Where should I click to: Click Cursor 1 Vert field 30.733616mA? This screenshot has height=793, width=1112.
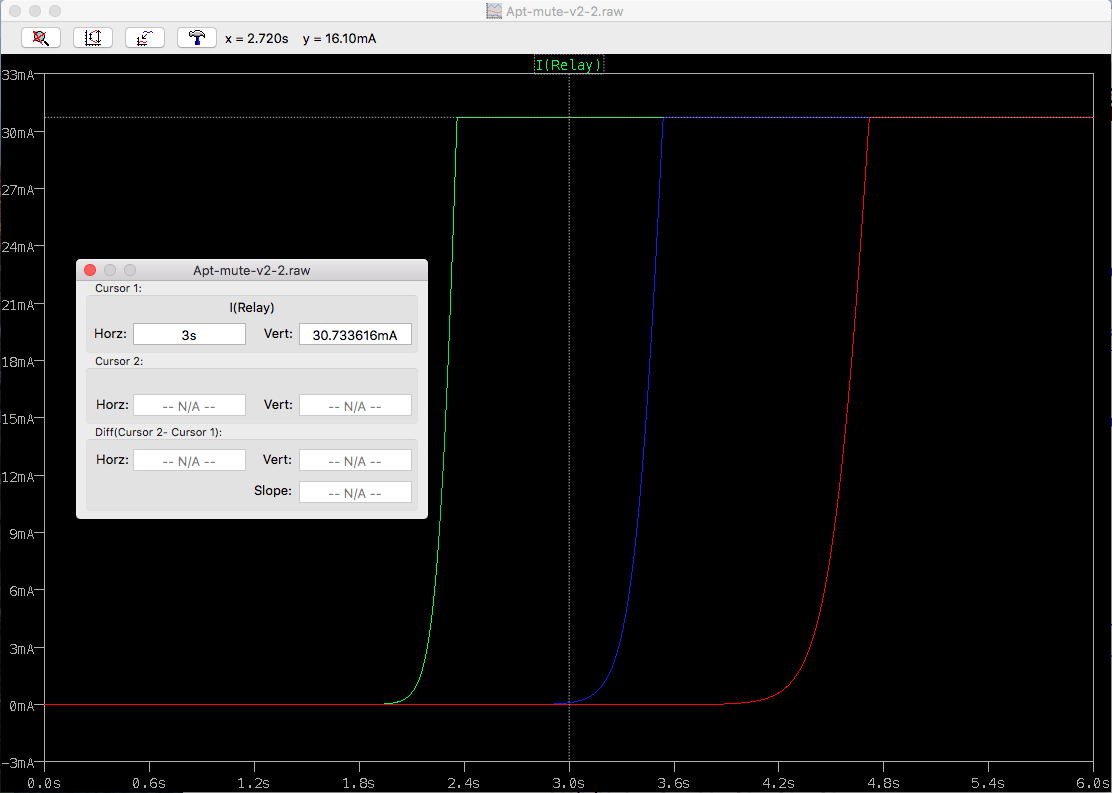click(355, 334)
